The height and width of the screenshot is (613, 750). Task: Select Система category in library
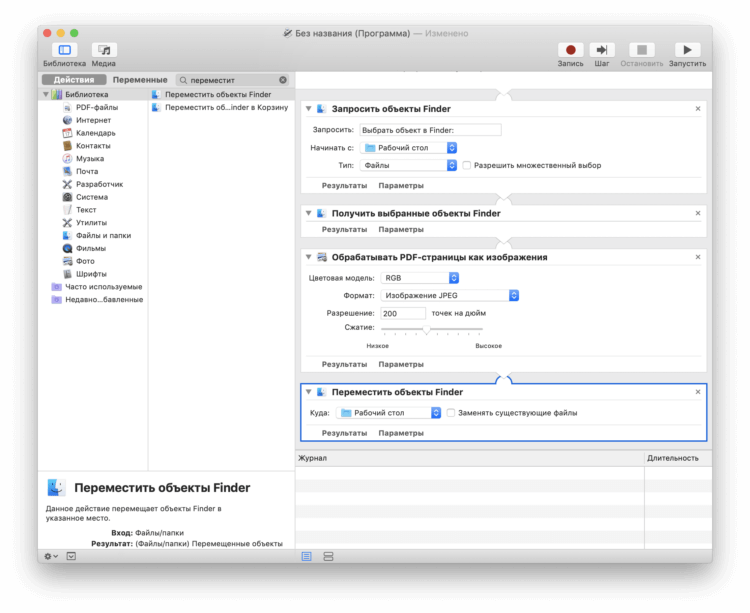point(92,197)
